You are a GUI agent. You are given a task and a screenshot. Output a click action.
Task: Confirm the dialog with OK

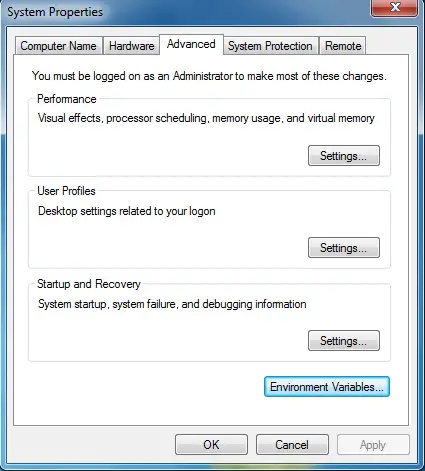pos(211,445)
